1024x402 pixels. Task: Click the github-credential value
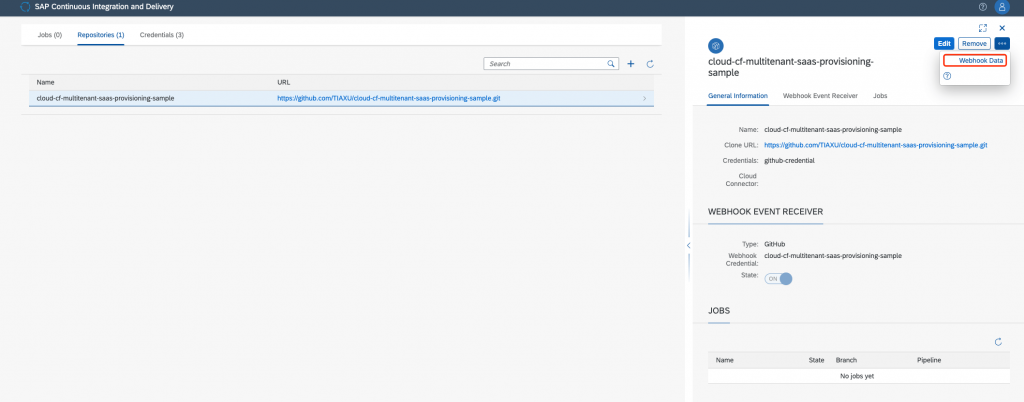[790, 160]
